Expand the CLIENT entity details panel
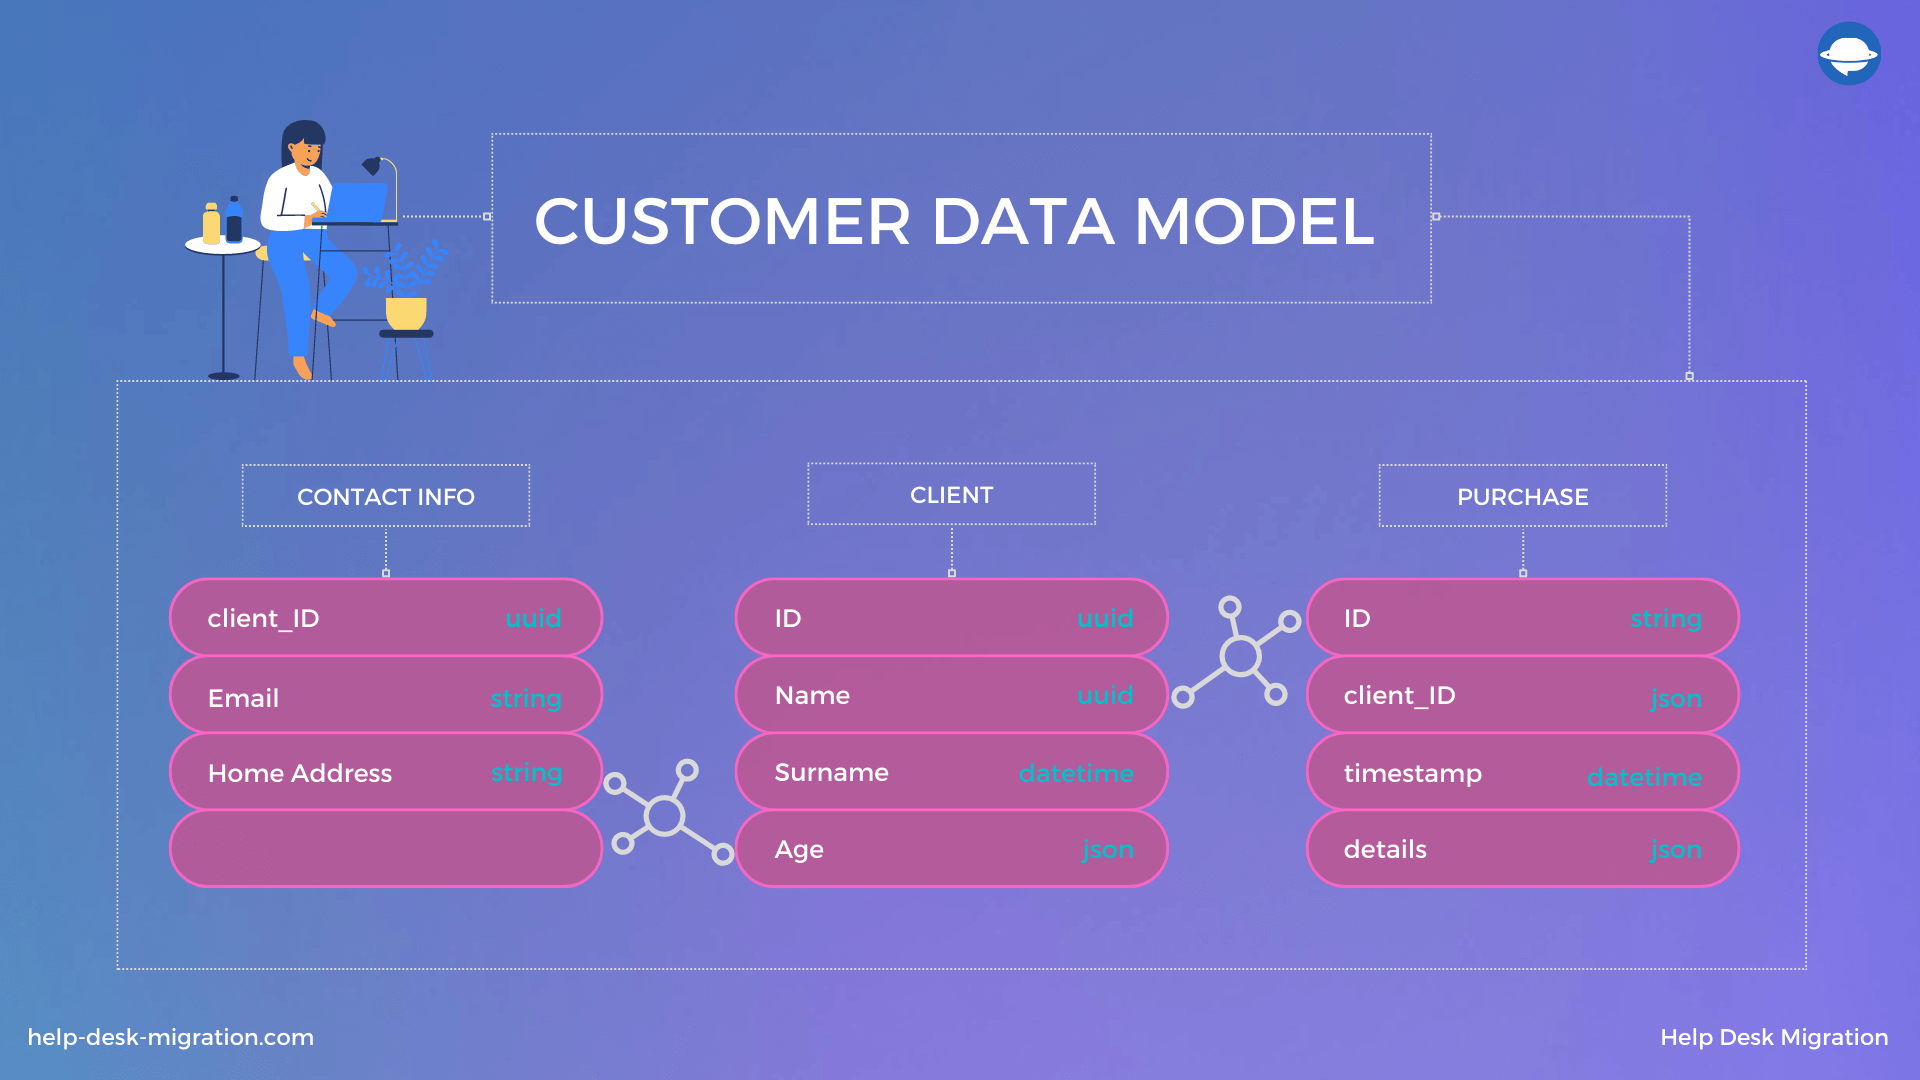1920x1080 pixels. click(x=951, y=496)
